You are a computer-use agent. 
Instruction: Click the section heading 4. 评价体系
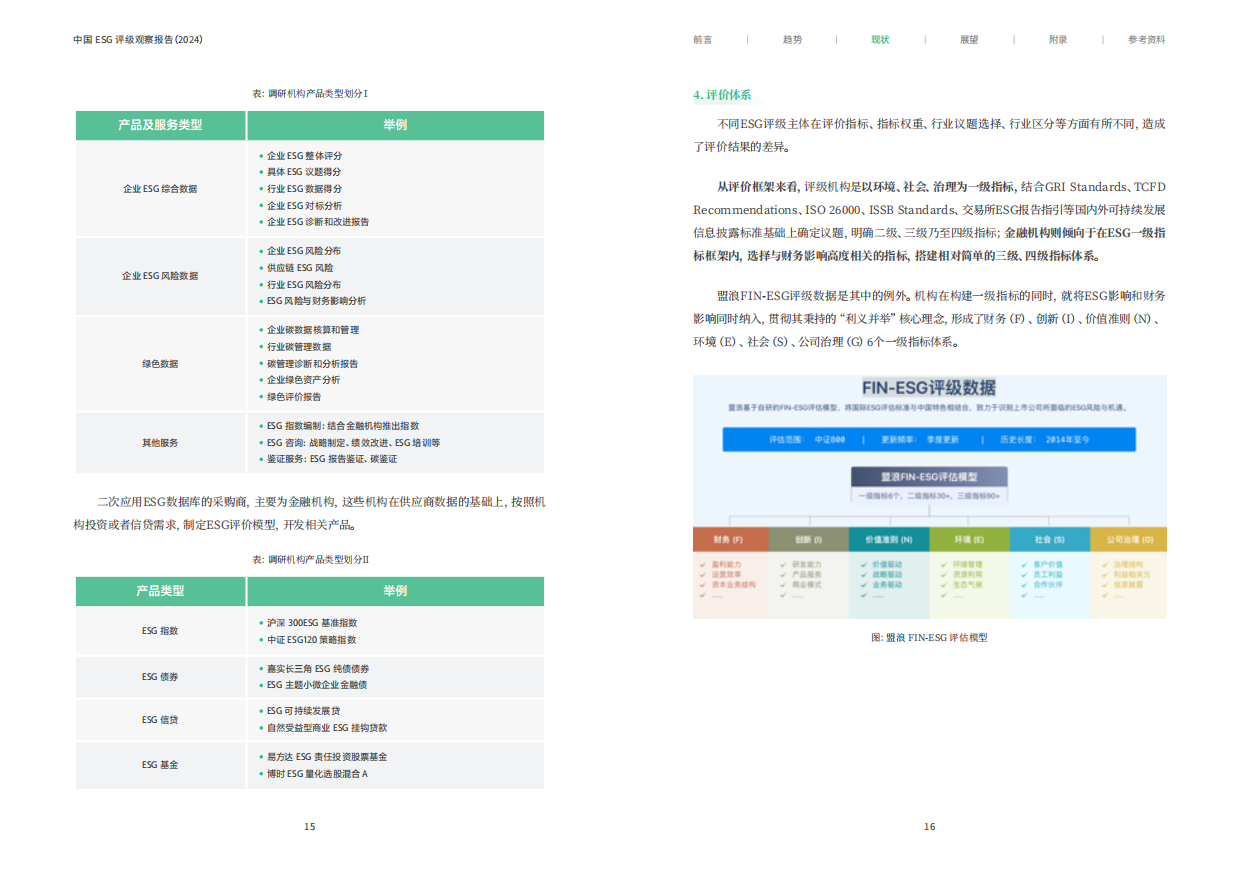[722, 96]
